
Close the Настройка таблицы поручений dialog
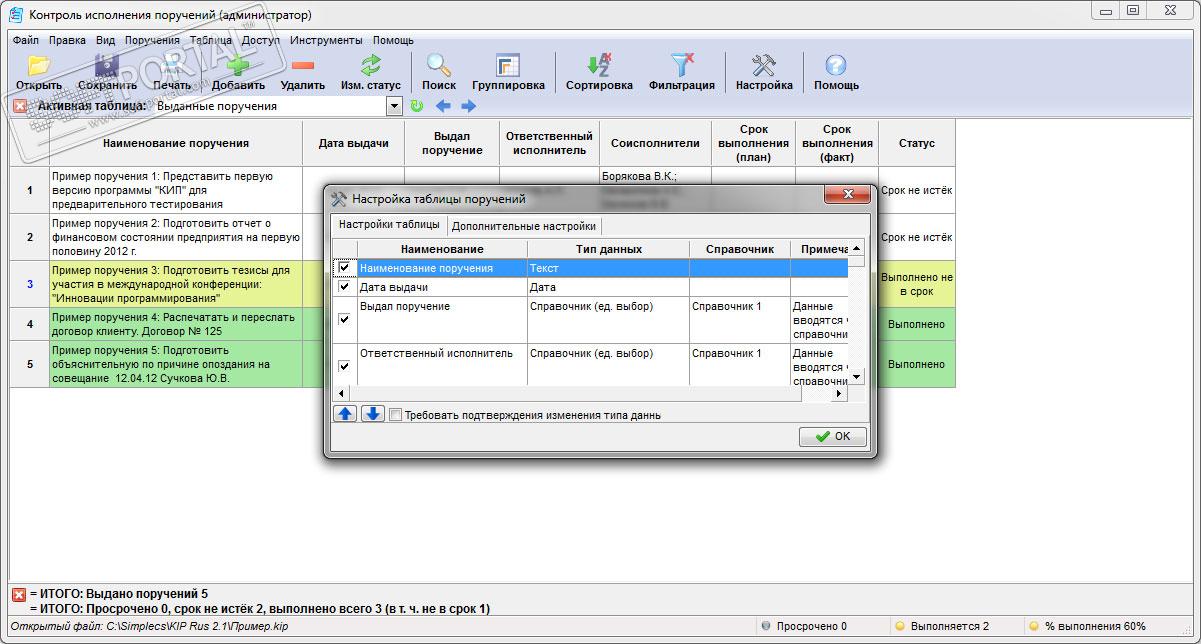coord(848,194)
